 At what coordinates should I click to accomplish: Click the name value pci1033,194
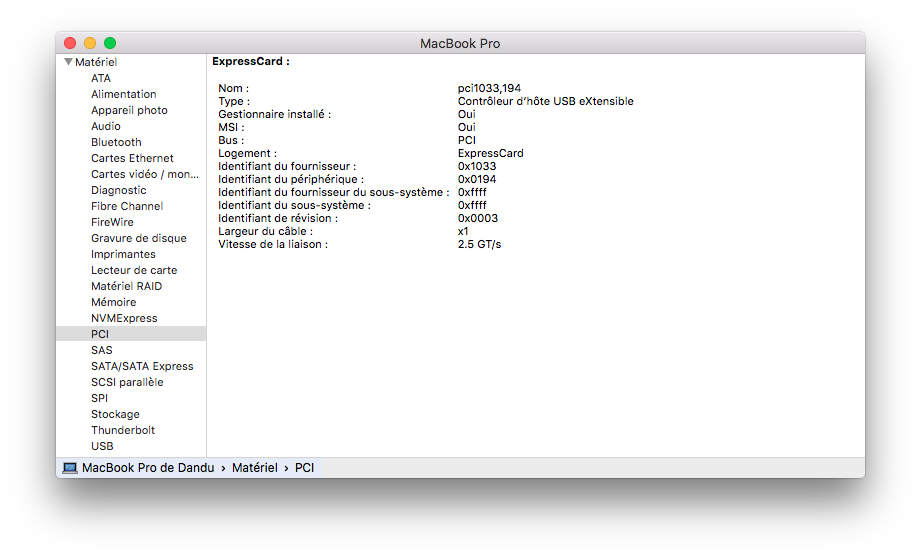[489, 88]
